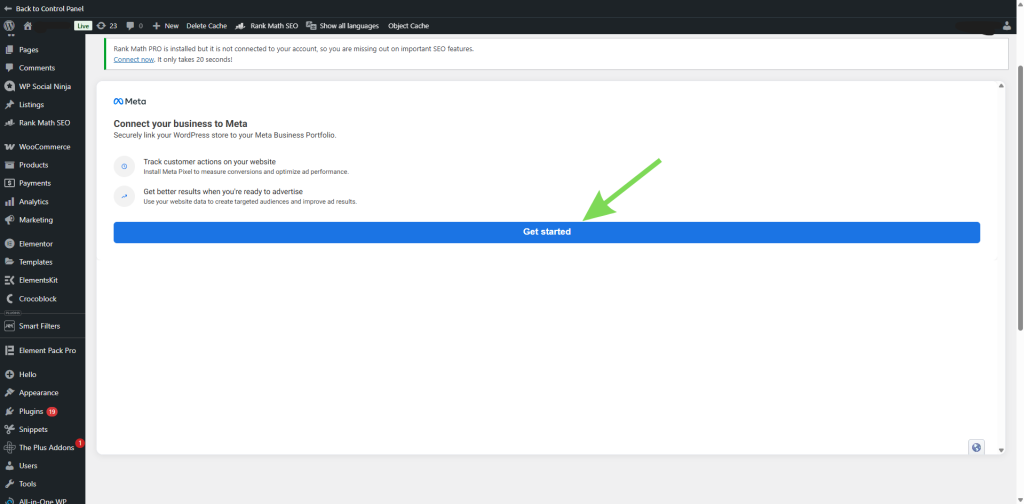This screenshot has height=504, width=1024.
Task: Click the Comments sidebar icon
Action: [9, 68]
